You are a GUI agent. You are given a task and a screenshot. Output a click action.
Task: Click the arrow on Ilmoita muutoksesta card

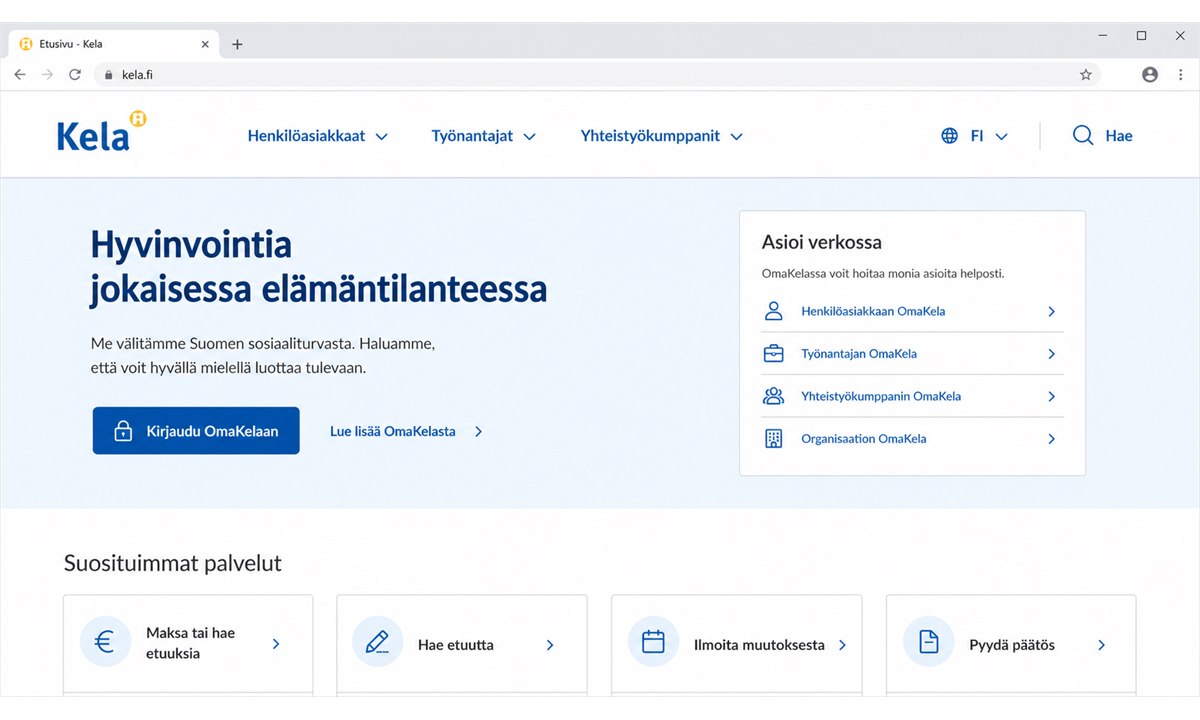pyautogui.click(x=842, y=645)
